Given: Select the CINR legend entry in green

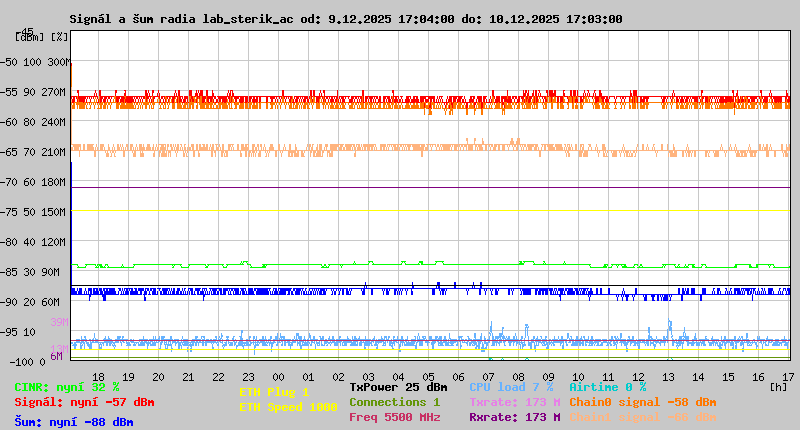Looking at the screenshot, I should coord(67,387).
